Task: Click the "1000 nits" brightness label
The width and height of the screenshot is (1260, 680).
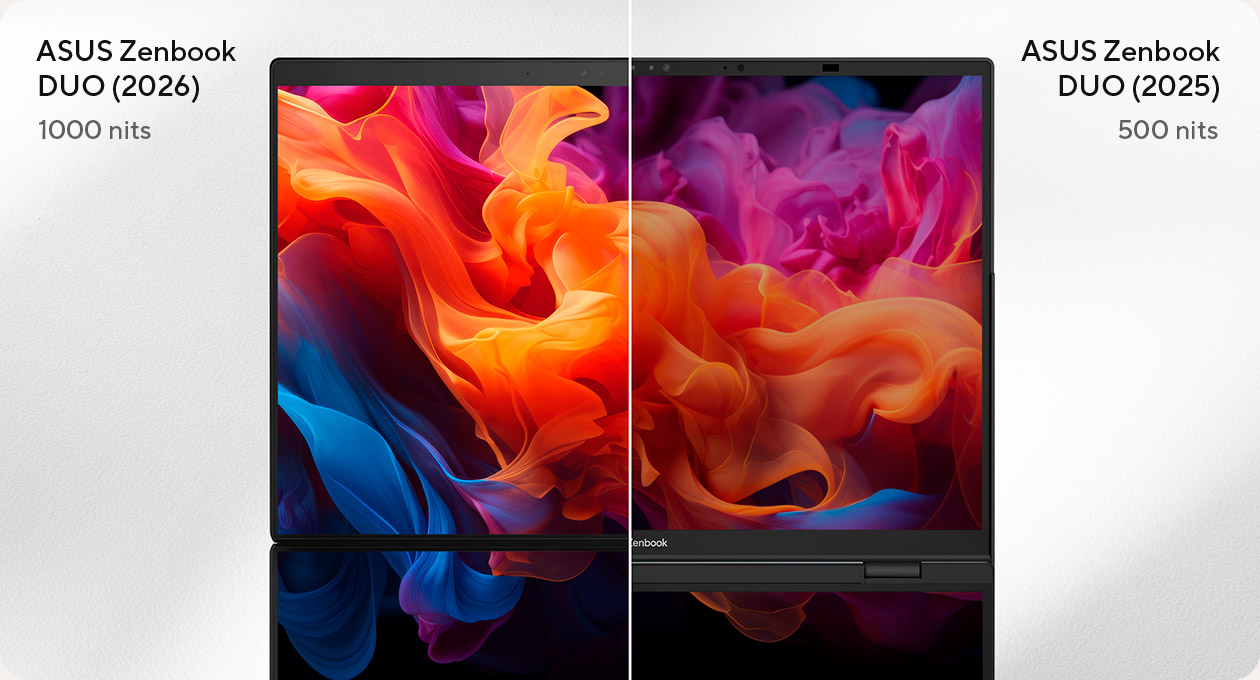Action: 94,130
